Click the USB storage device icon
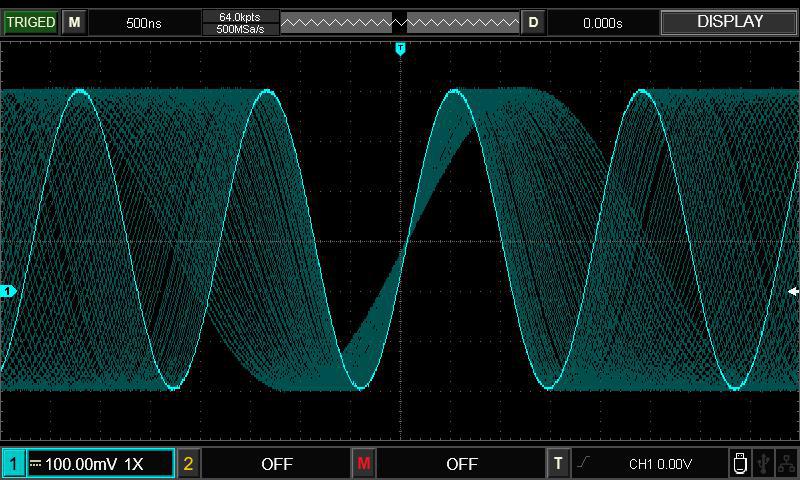 tap(740, 463)
